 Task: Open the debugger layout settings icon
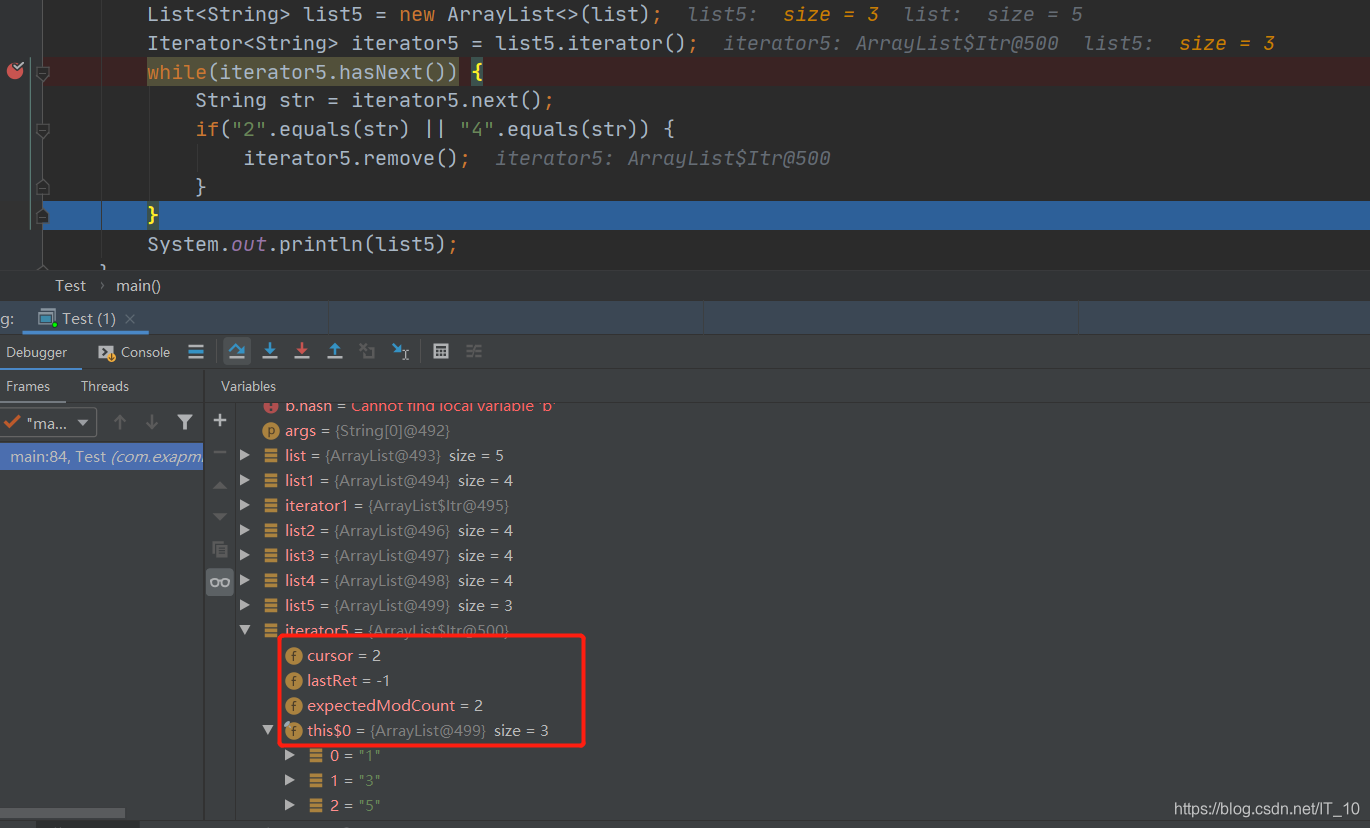tap(196, 352)
